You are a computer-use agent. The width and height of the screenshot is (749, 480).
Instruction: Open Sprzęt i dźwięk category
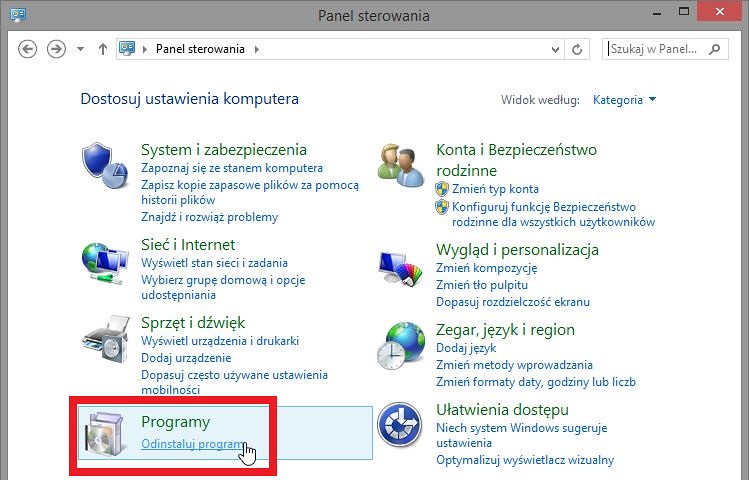click(x=193, y=322)
